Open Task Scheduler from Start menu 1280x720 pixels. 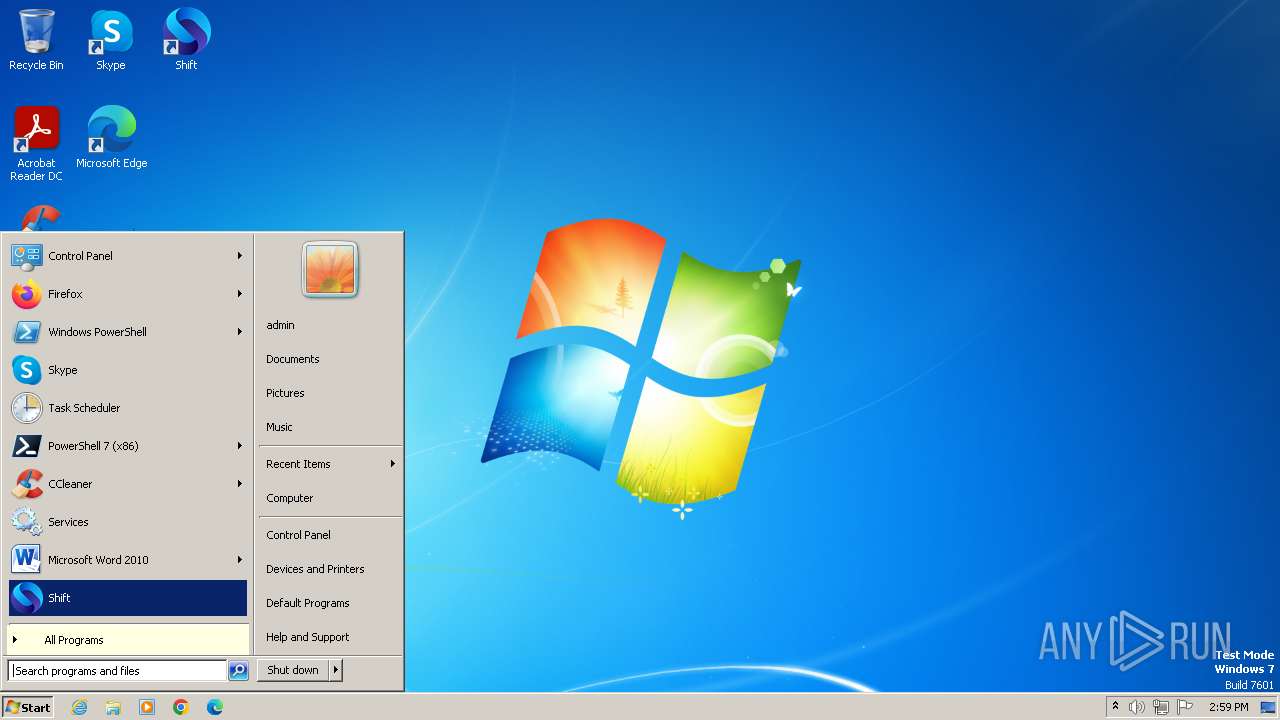[x=128, y=408]
